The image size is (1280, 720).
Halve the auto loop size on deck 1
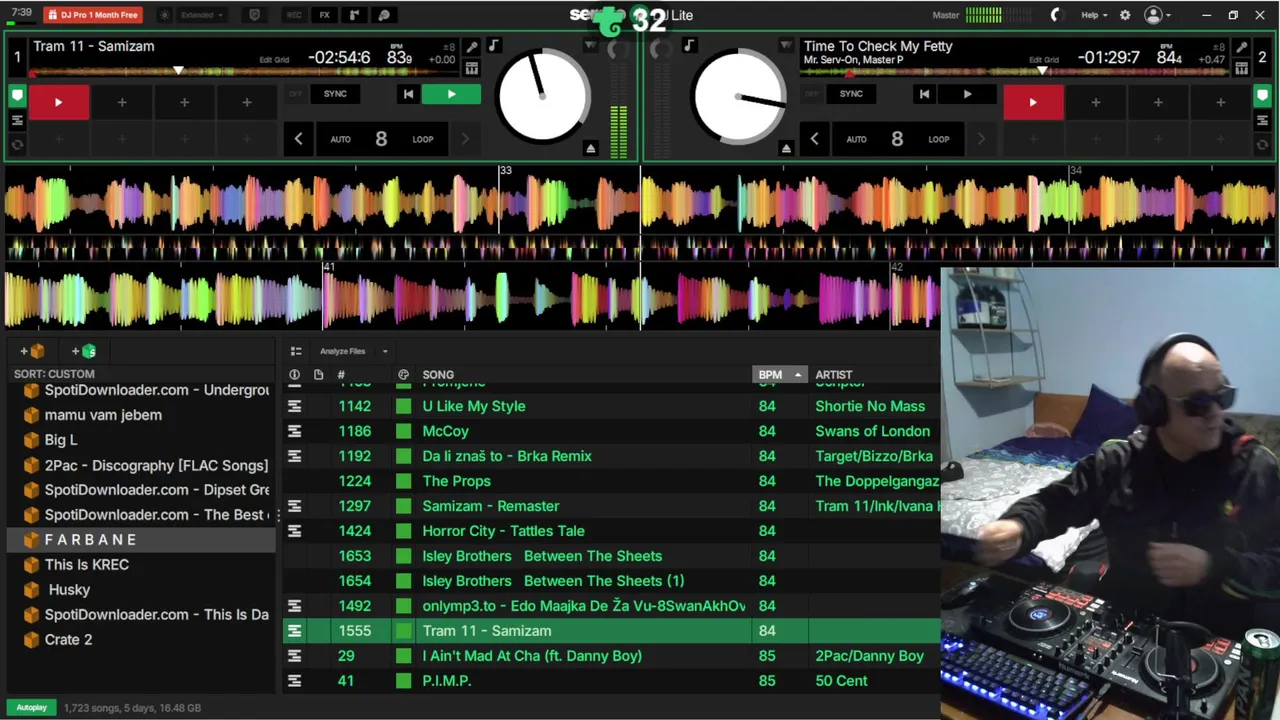[298, 139]
